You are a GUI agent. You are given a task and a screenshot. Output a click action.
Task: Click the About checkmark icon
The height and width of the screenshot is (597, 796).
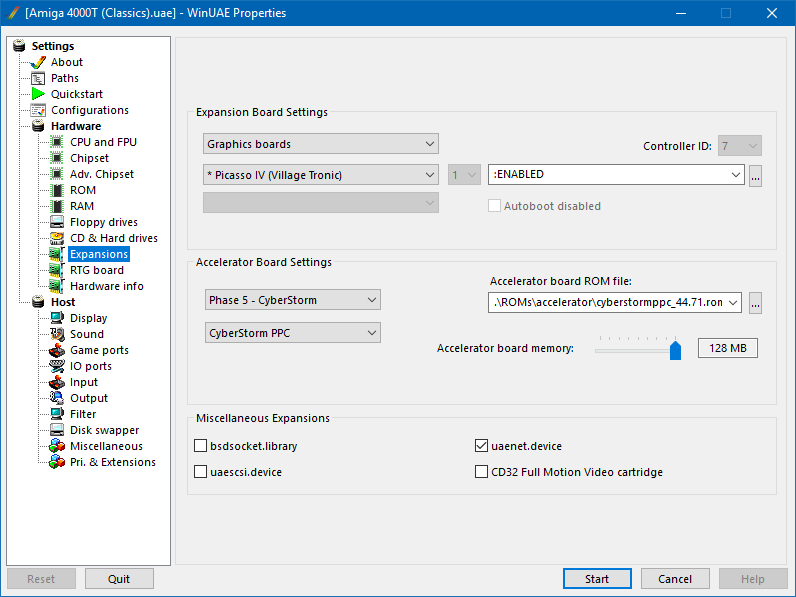pos(38,62)
